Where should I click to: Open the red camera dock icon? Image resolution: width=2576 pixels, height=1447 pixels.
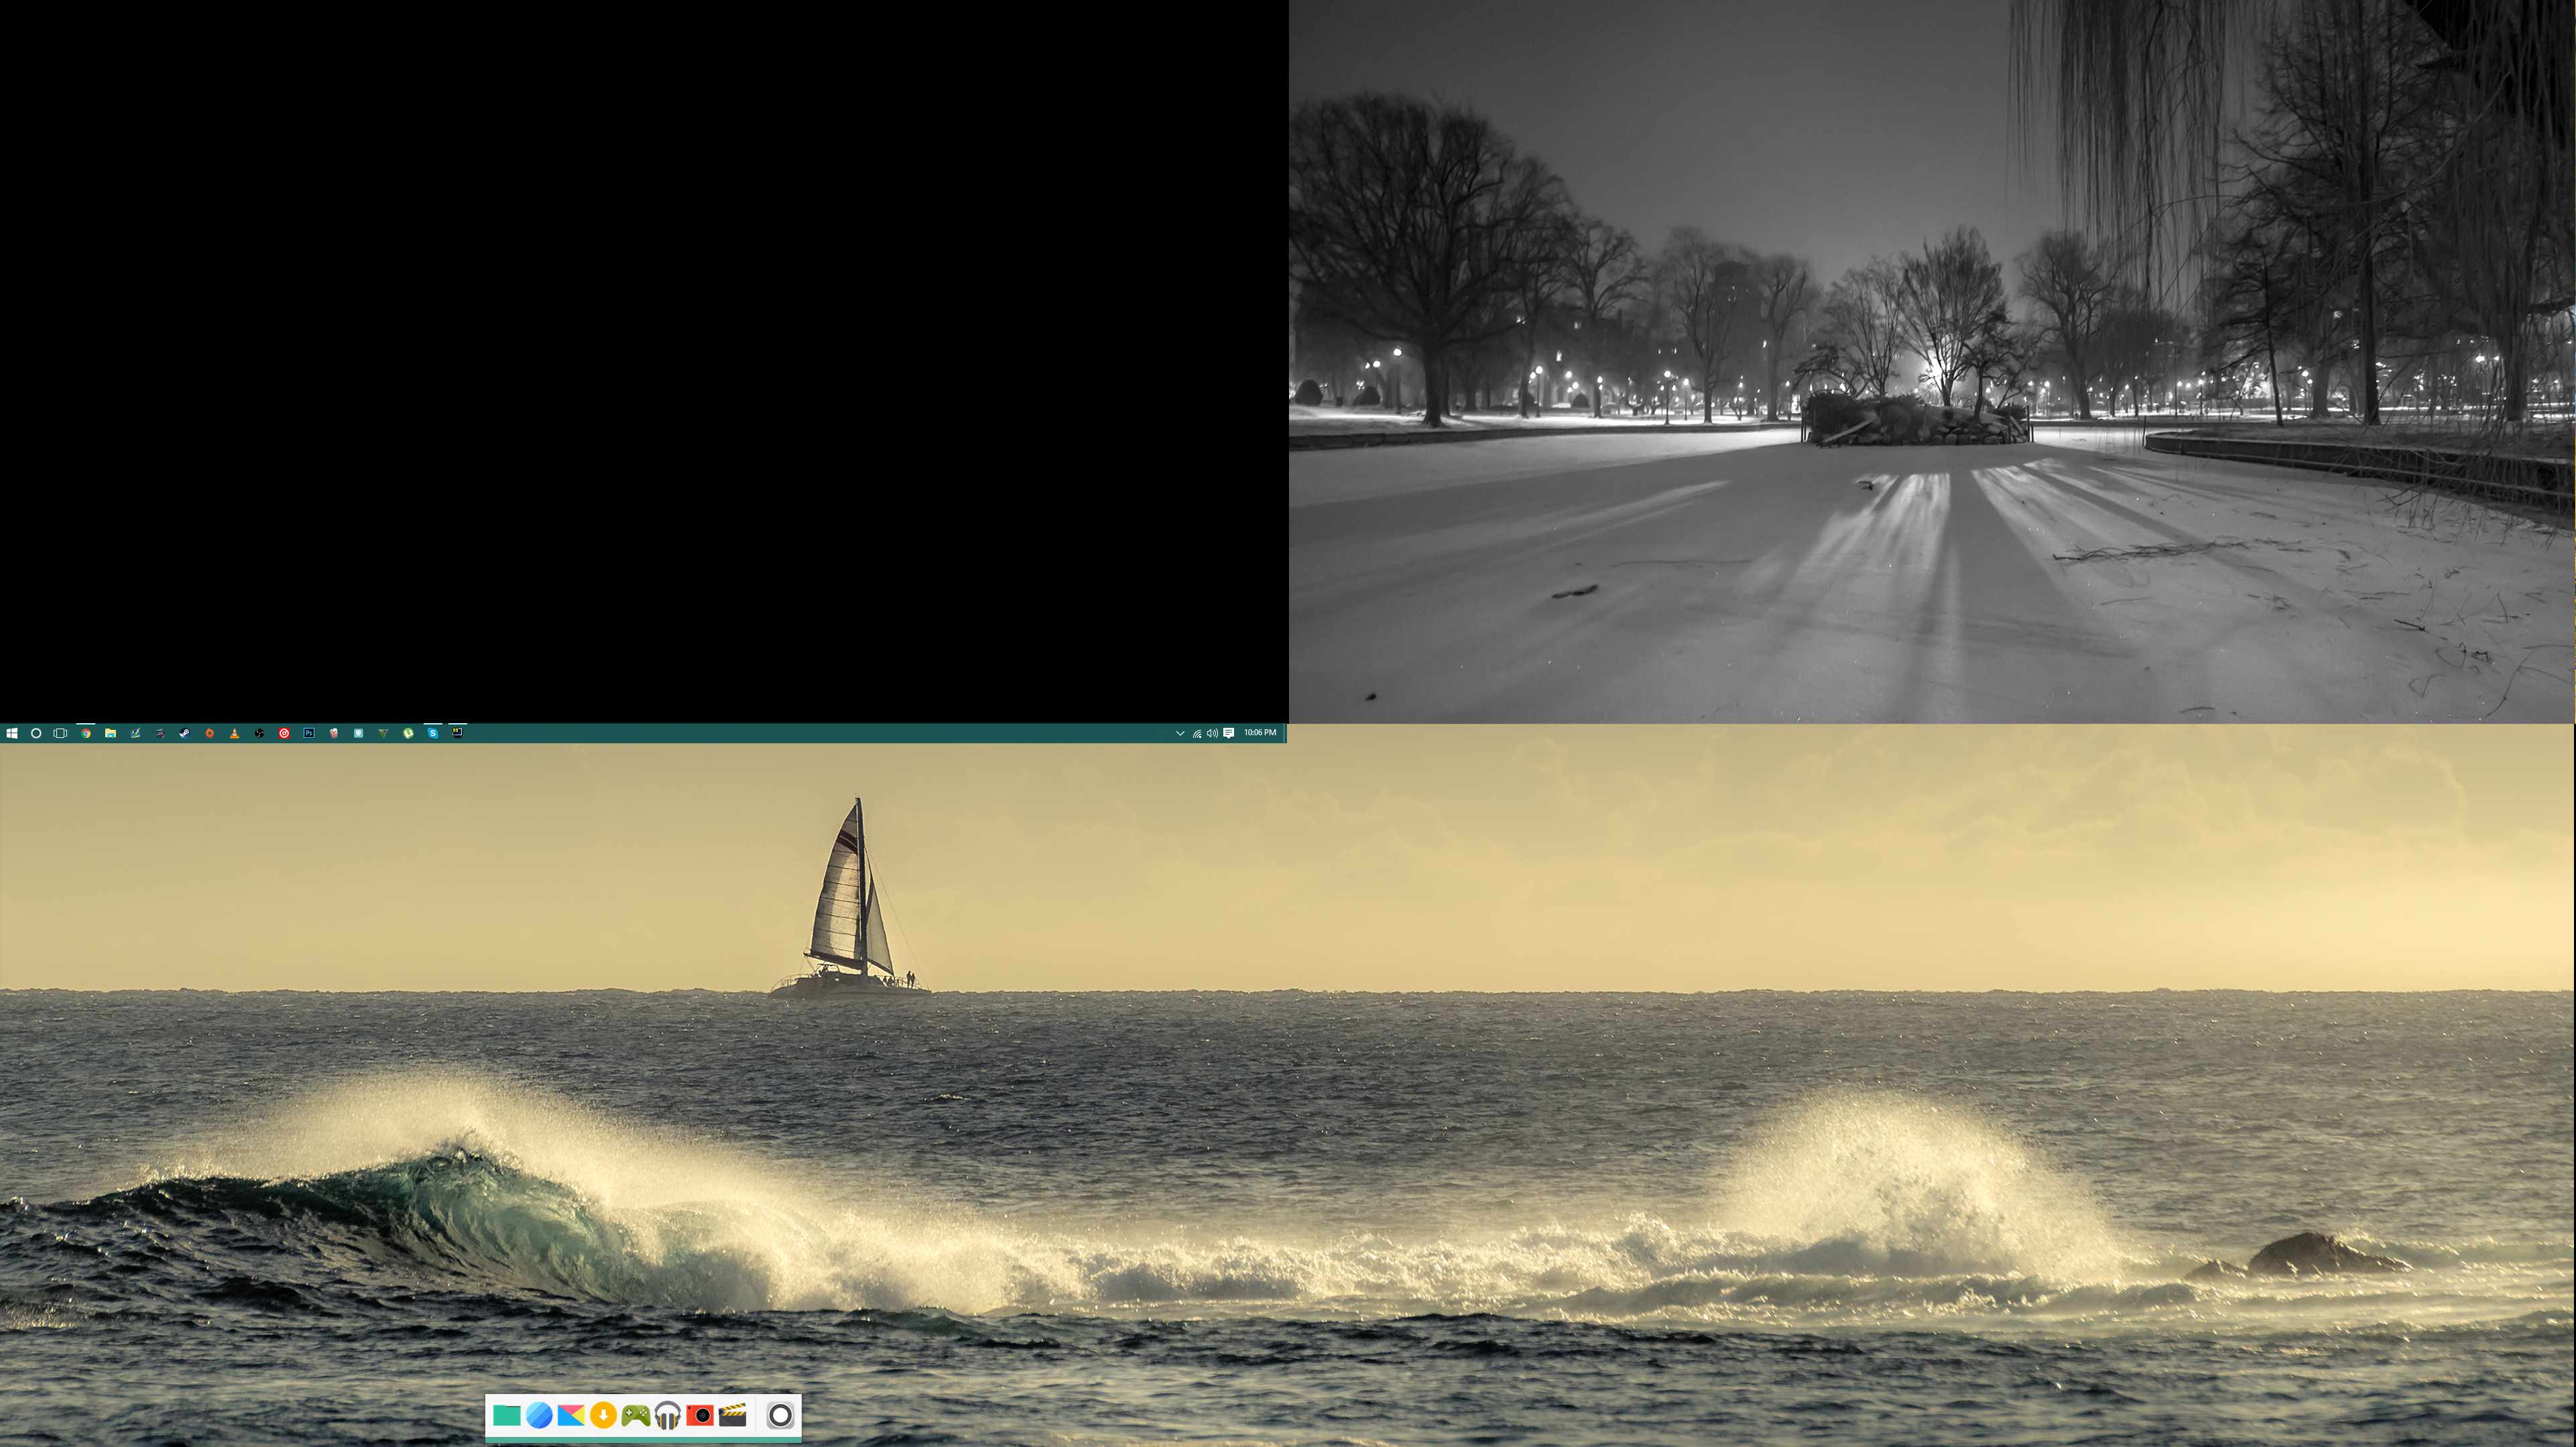click(700, 1415)
